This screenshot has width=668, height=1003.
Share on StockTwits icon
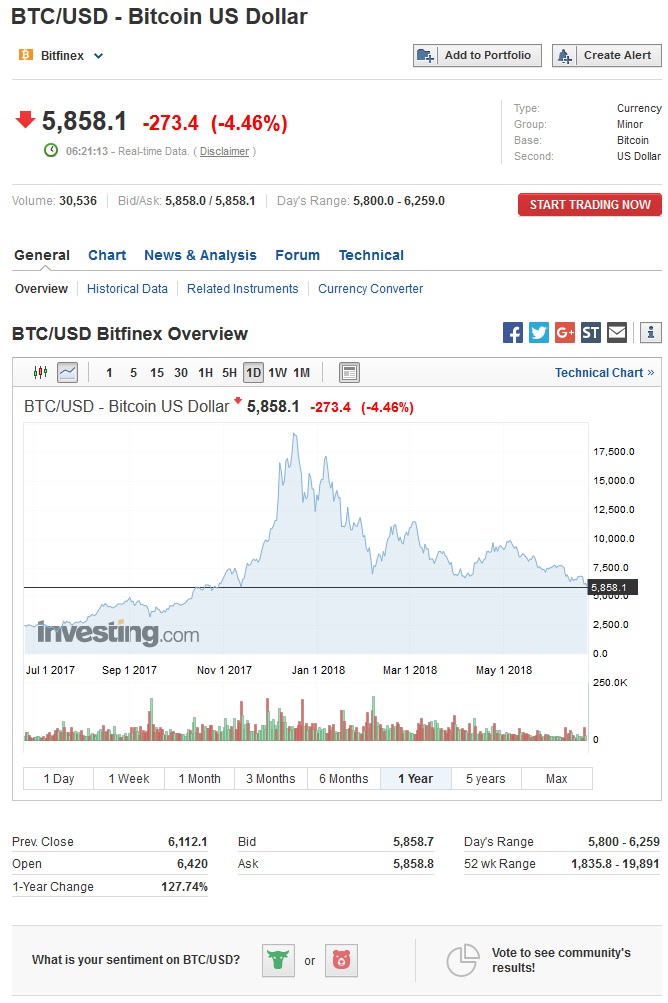coord(591,333)
